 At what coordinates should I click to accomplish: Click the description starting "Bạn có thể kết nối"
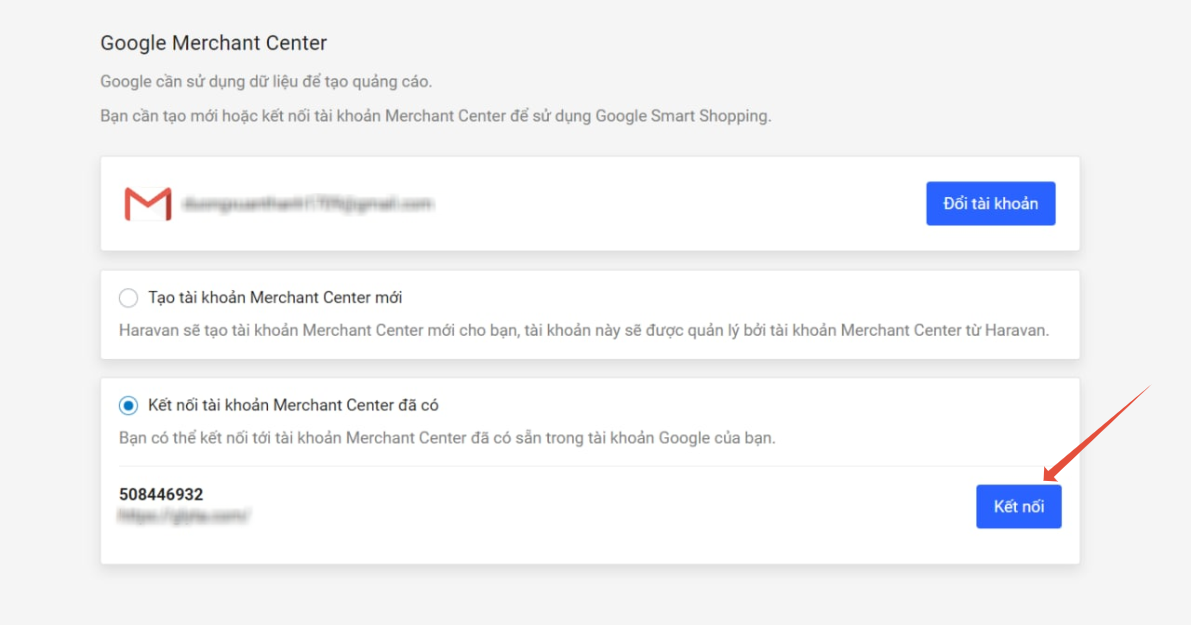(x=447, y=438)
